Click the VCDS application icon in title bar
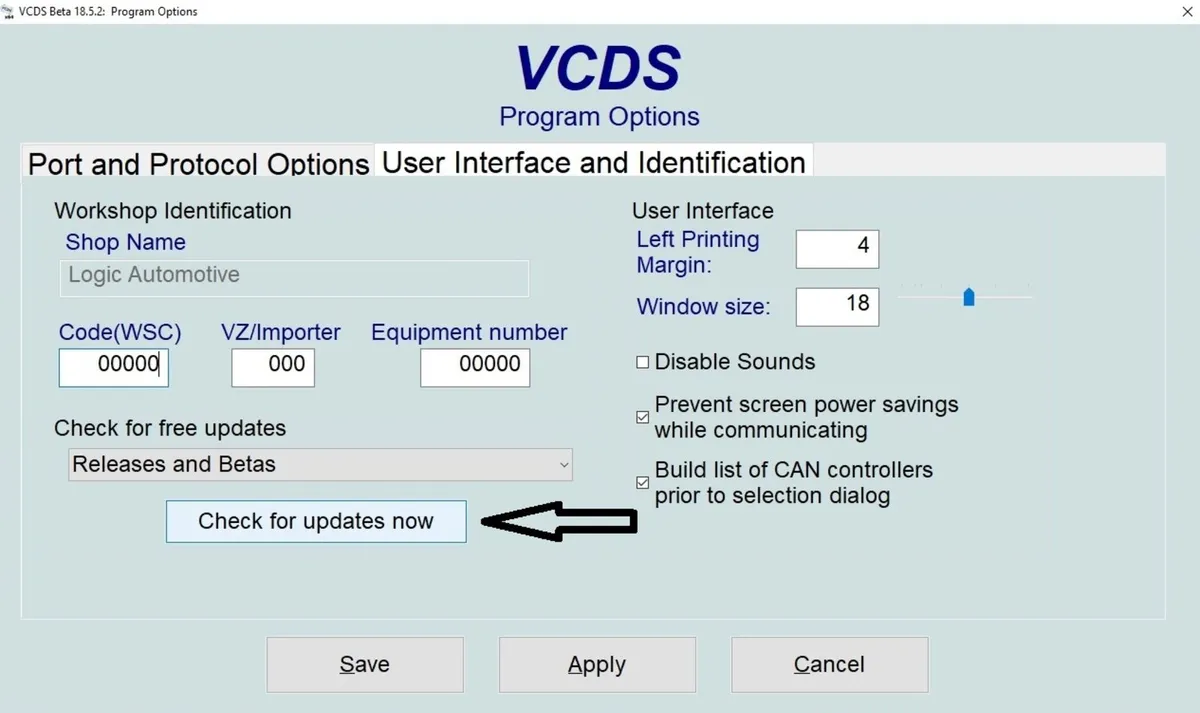The image size is (1200, 713). (8, 11)
